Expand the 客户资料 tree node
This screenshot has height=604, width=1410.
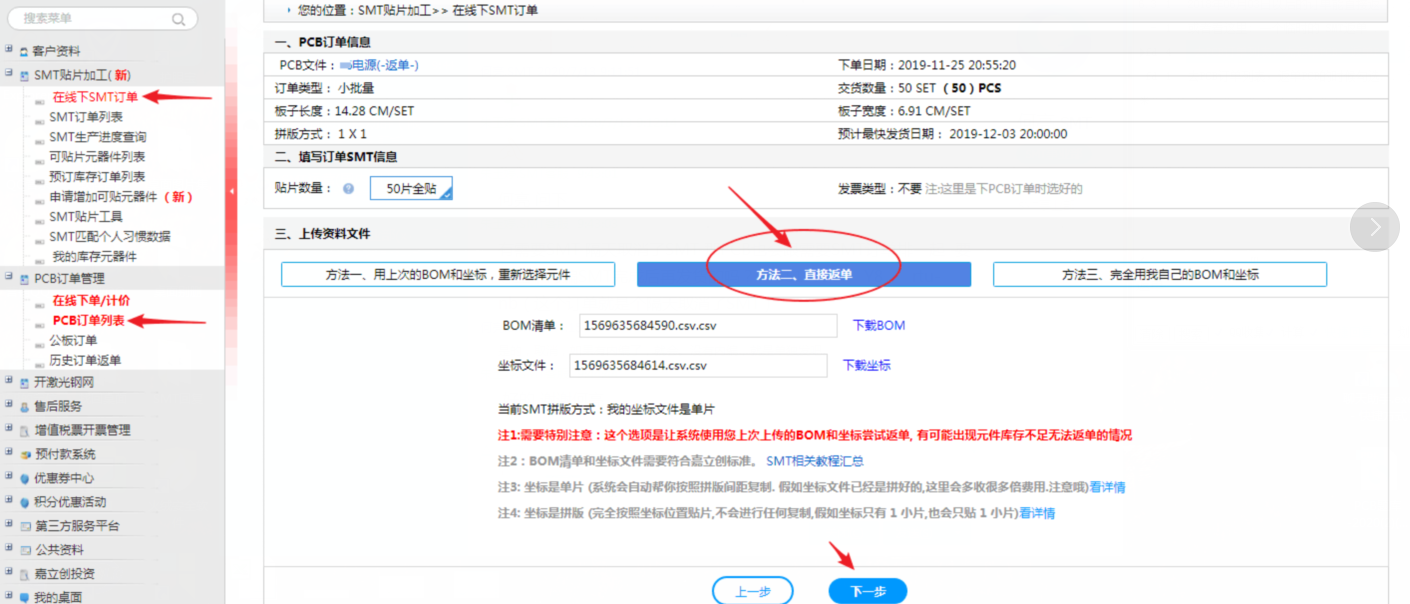click(9, 50)
